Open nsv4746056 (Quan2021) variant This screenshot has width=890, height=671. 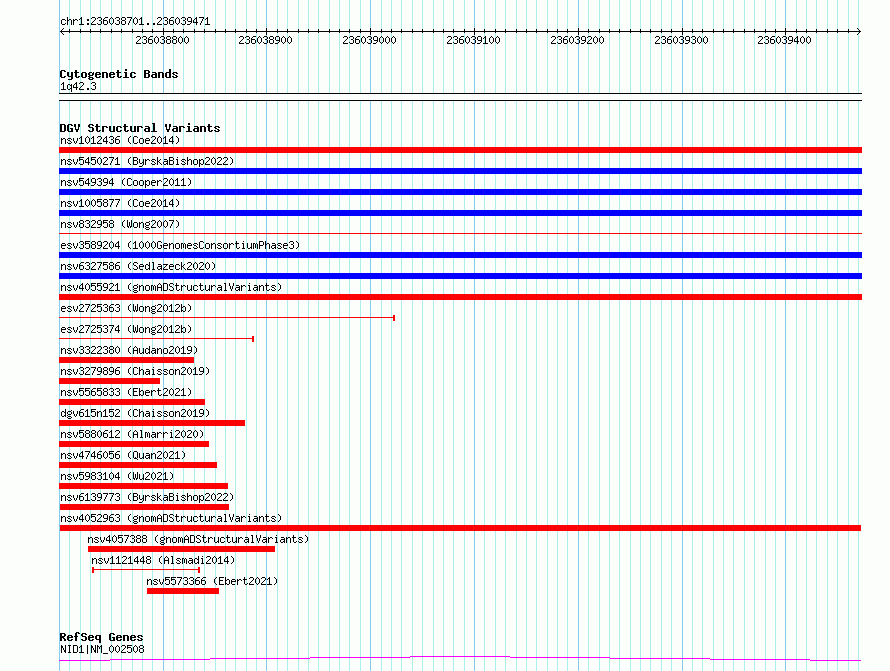coord(123,455)
